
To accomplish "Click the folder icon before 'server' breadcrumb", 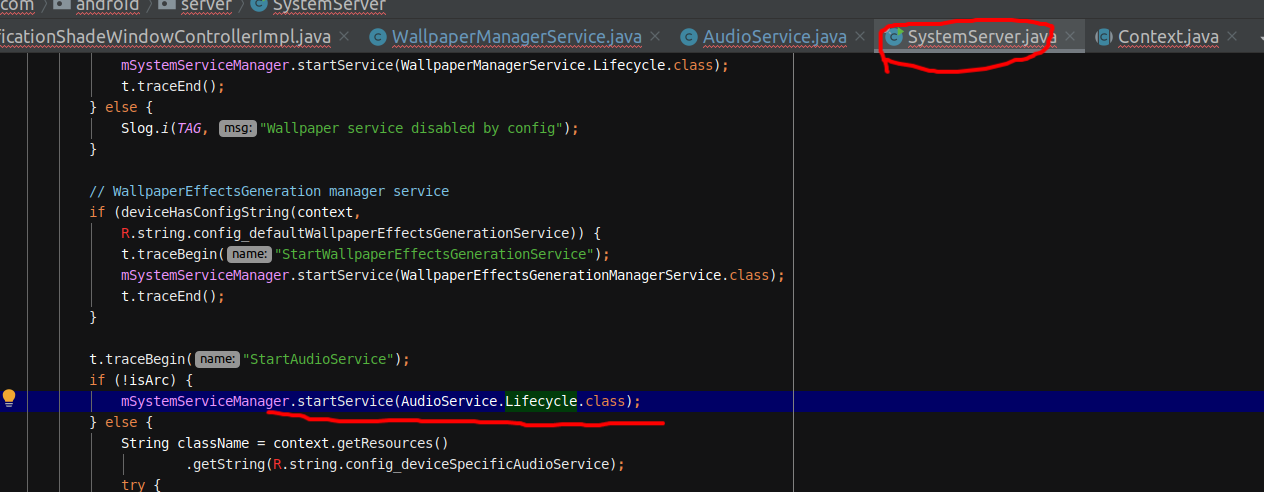I will point(165,5).
